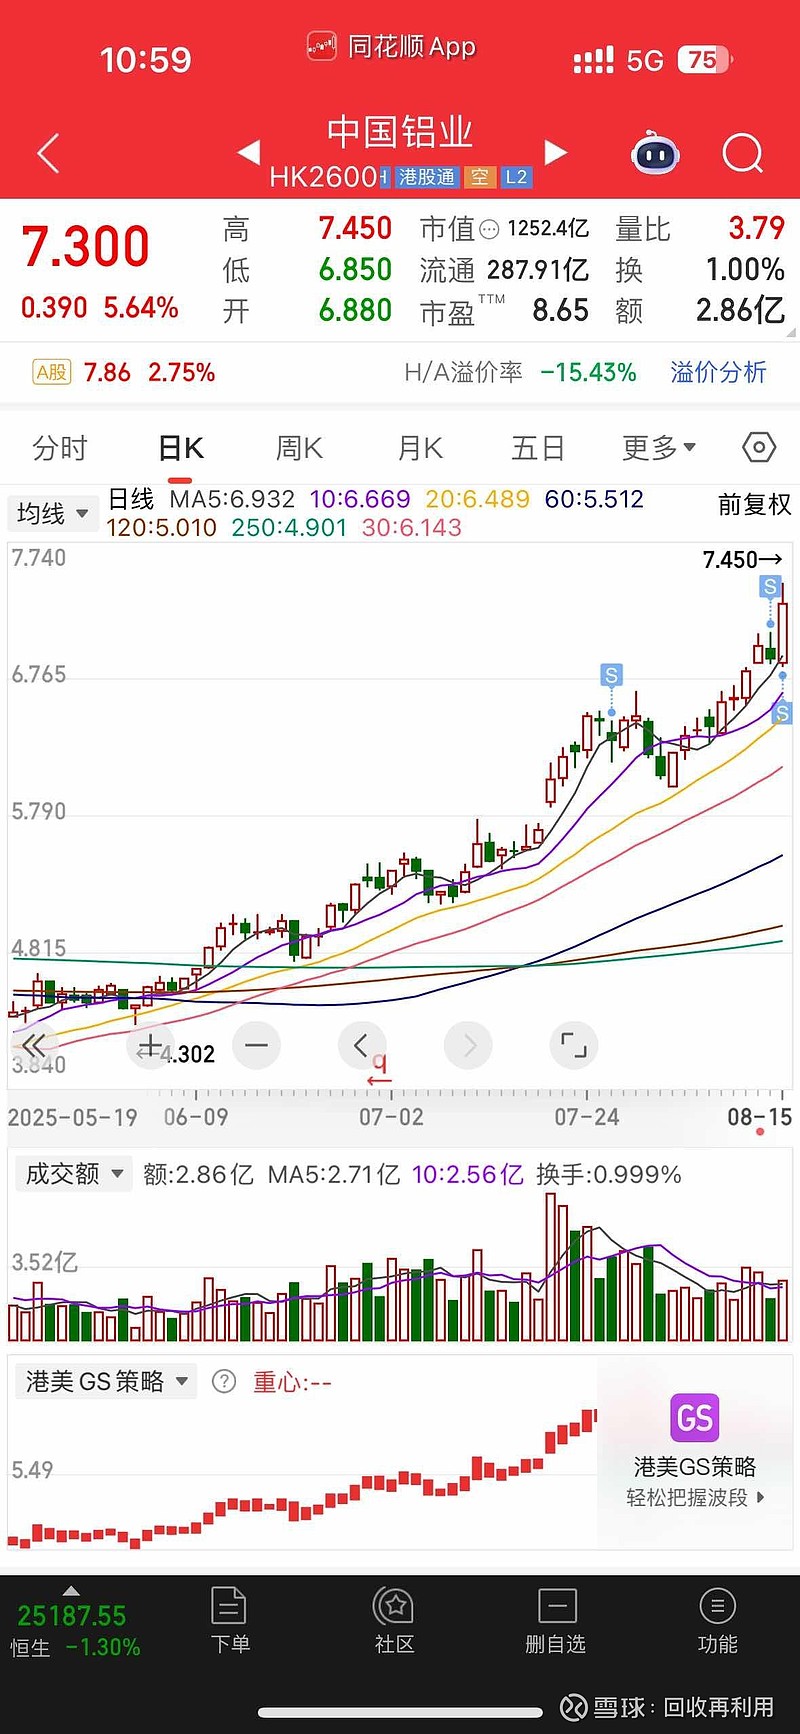Tap the chart pan-left double chevron
800x1734 pixels.
(33, 1046)
